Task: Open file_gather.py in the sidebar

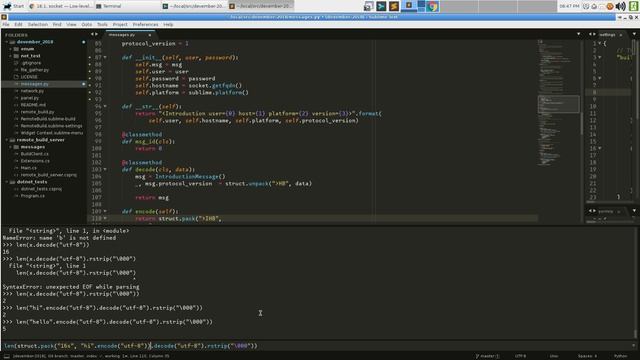Action: [x=35, y=70]
